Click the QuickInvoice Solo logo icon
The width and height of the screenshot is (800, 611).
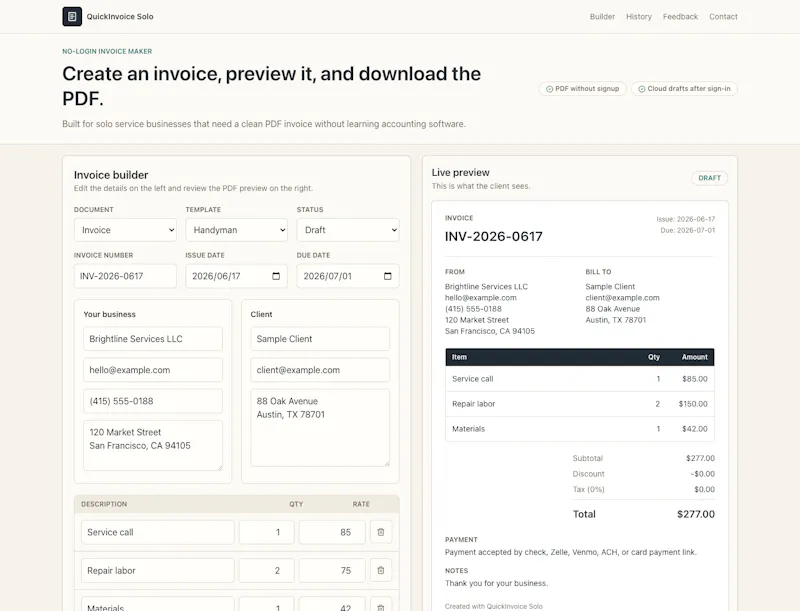click(x=72, y=16)
